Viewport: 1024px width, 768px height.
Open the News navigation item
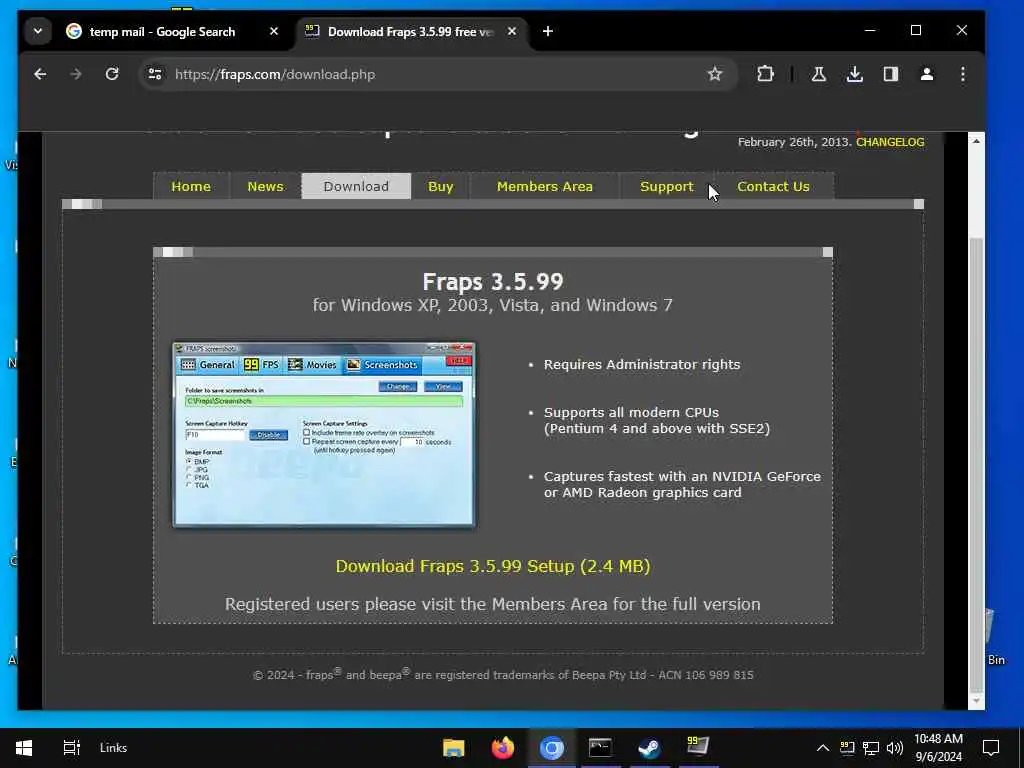(x=265, y=187)
